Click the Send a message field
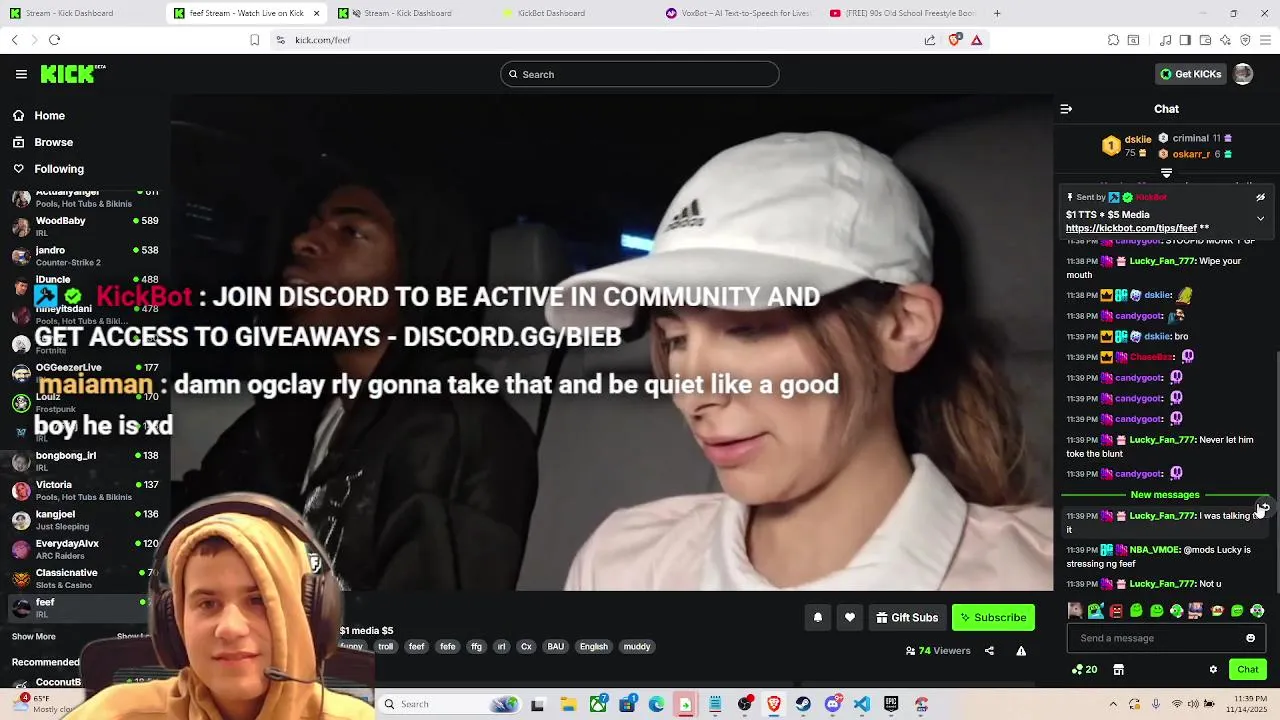The width and height of the screenshot is (1280, 720). click(x=1166, y=638)
